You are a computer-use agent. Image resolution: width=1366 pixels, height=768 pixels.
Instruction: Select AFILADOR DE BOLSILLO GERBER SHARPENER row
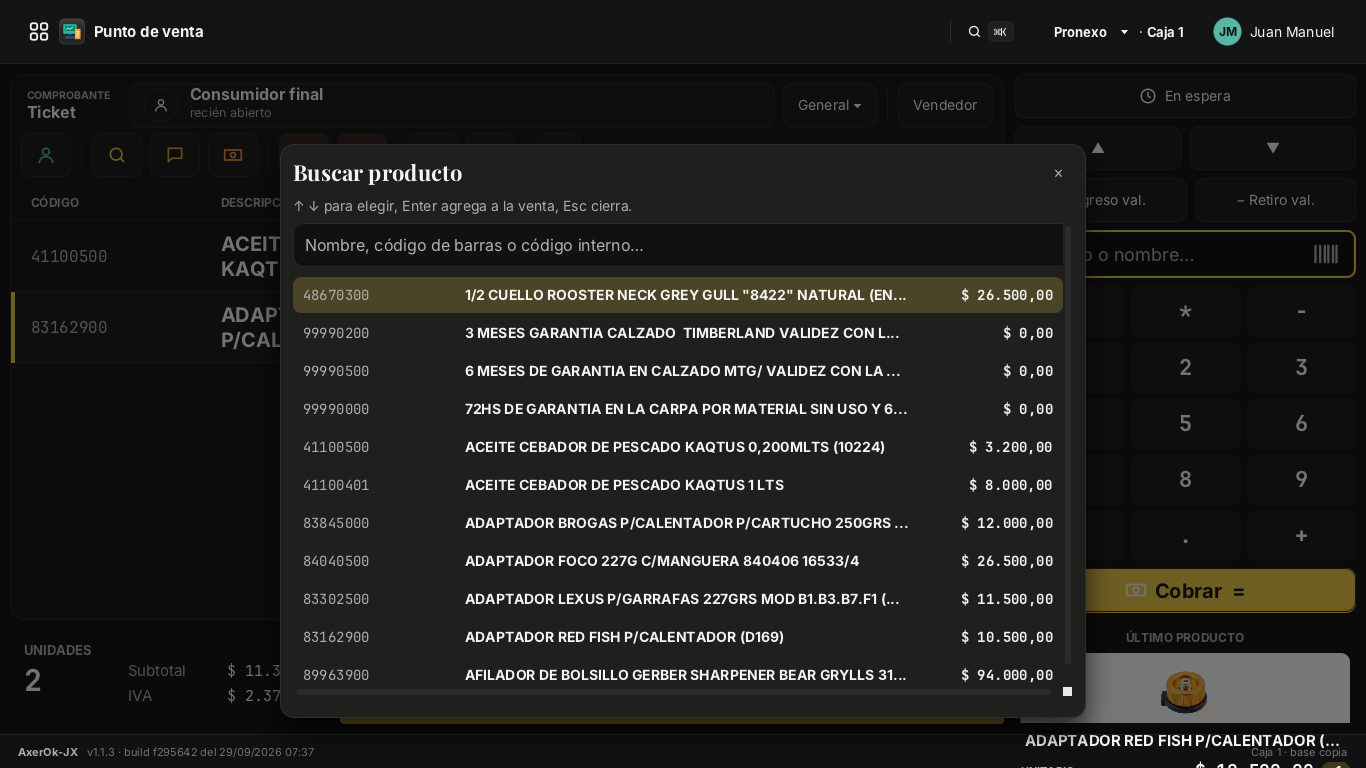[x=678, y=675]
